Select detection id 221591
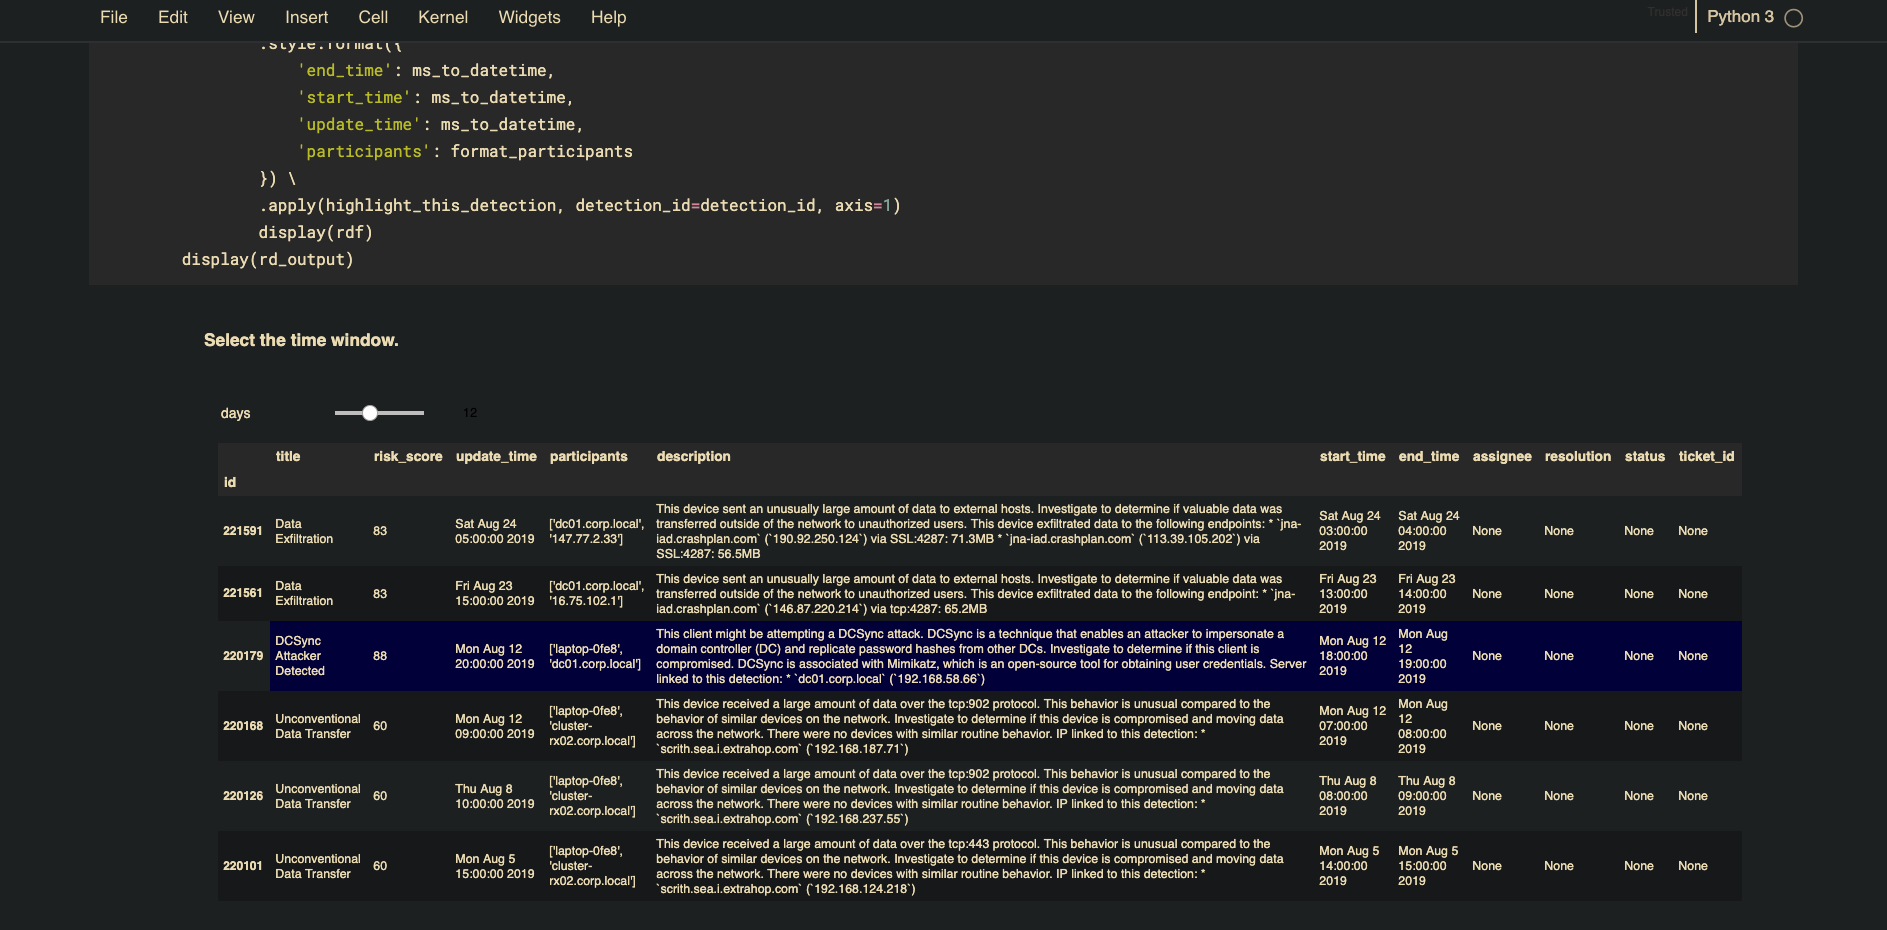1887x930 pixels. (243, 531)
